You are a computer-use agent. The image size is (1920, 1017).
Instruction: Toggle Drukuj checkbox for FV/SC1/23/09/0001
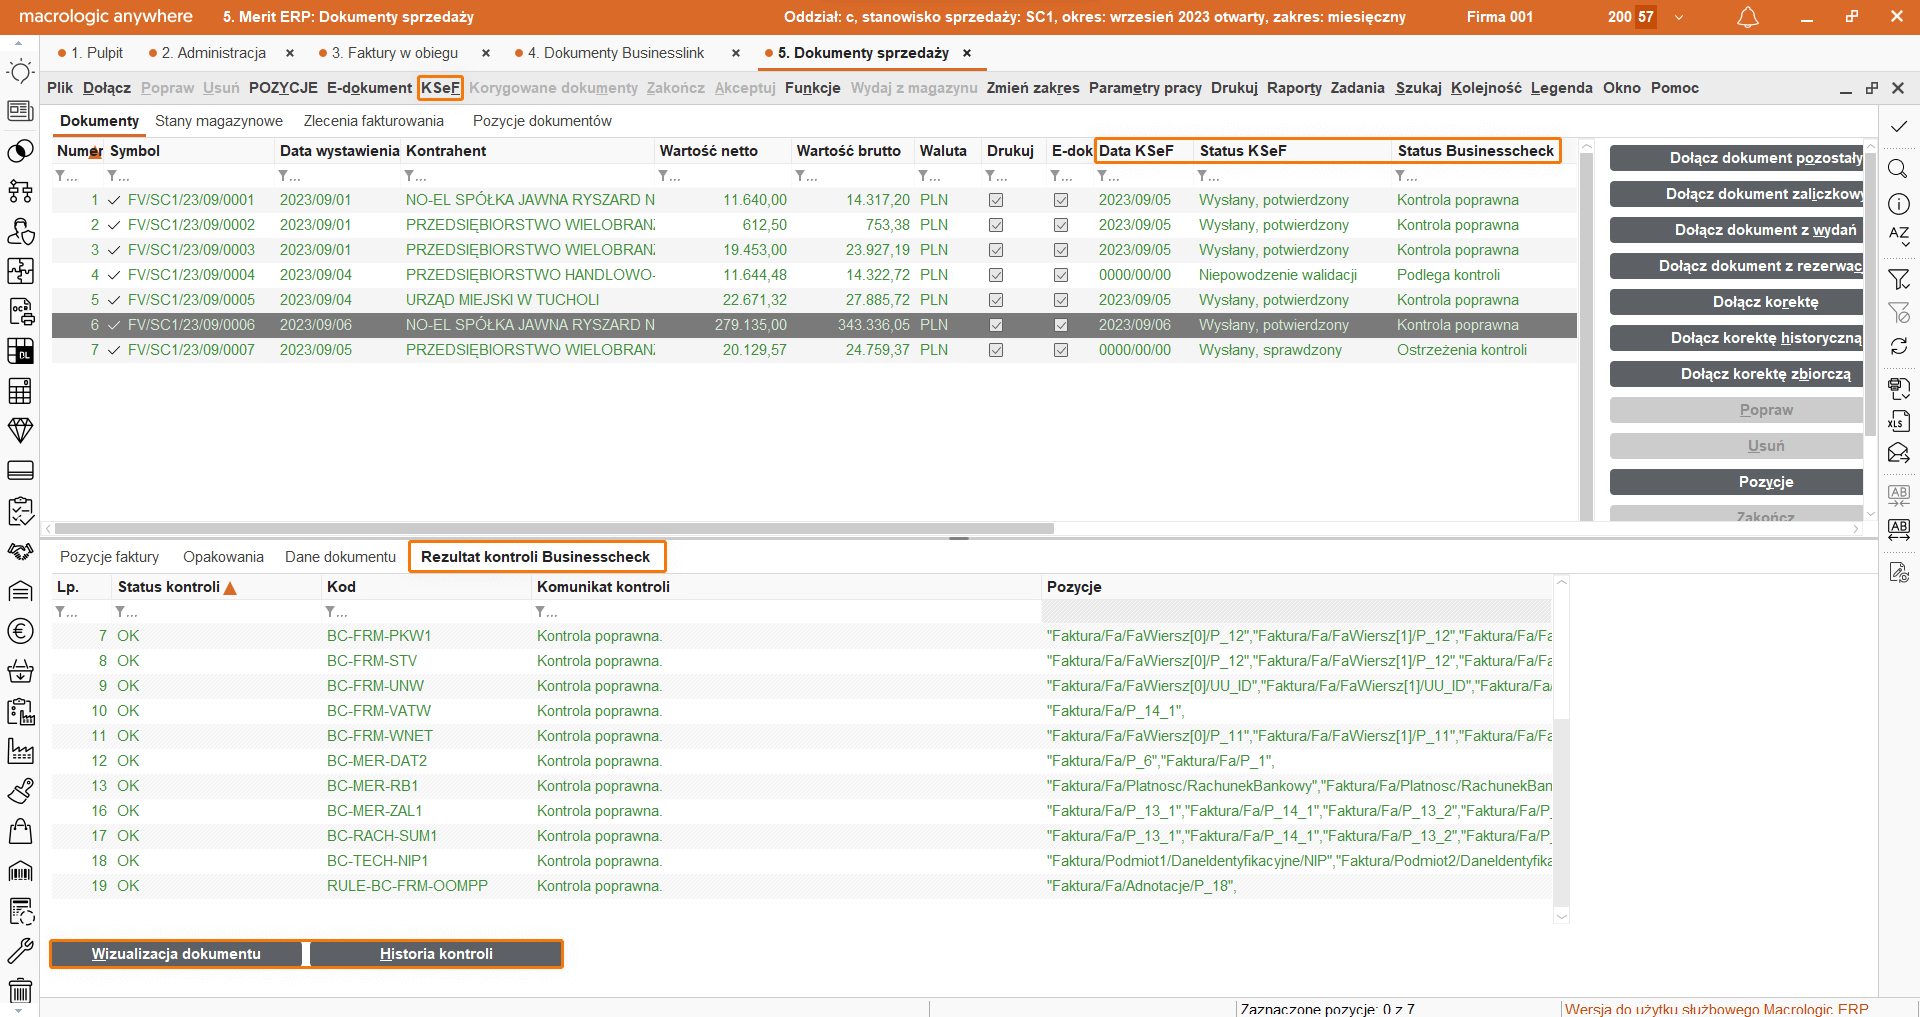point(996,200)
